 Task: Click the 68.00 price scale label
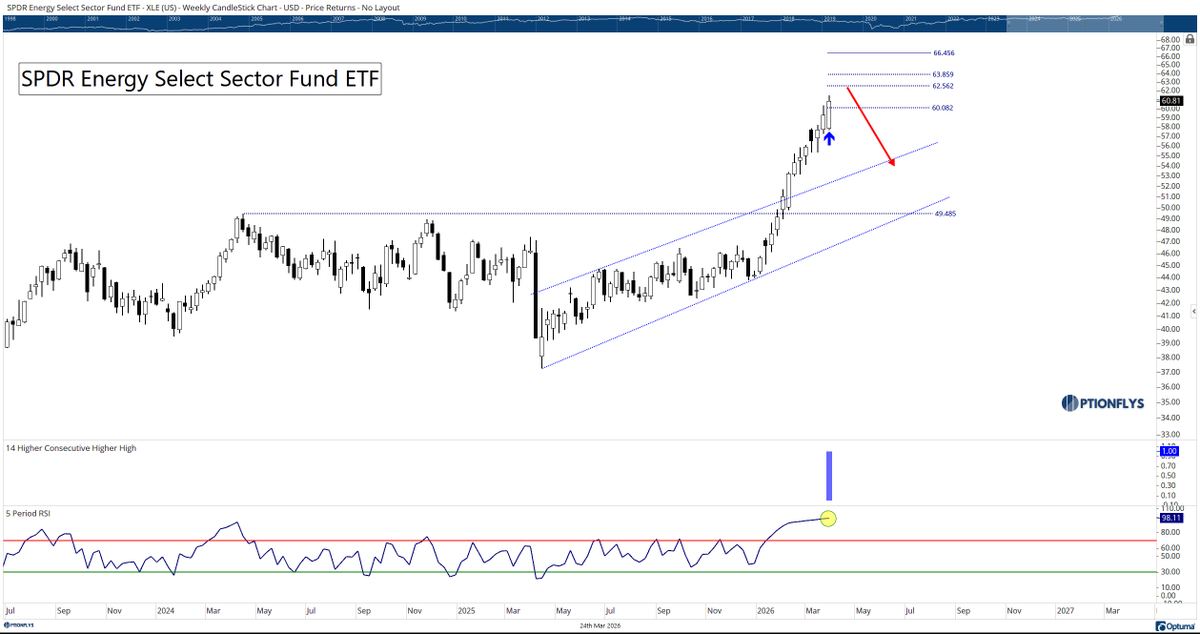[1170, 38]
